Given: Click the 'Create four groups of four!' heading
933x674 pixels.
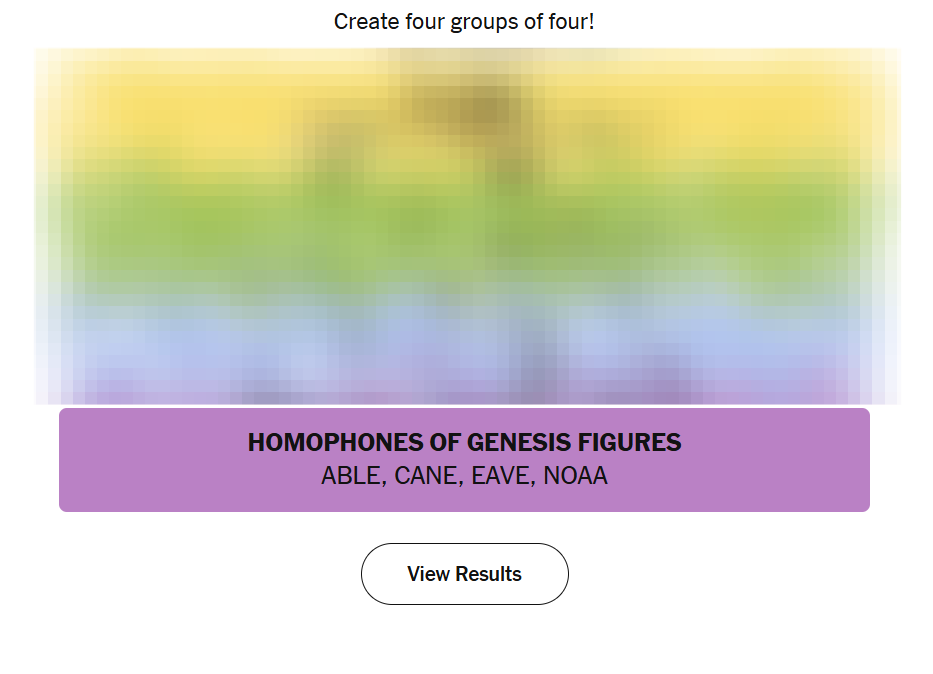Looking at the screenshot, I should (464, 21).
